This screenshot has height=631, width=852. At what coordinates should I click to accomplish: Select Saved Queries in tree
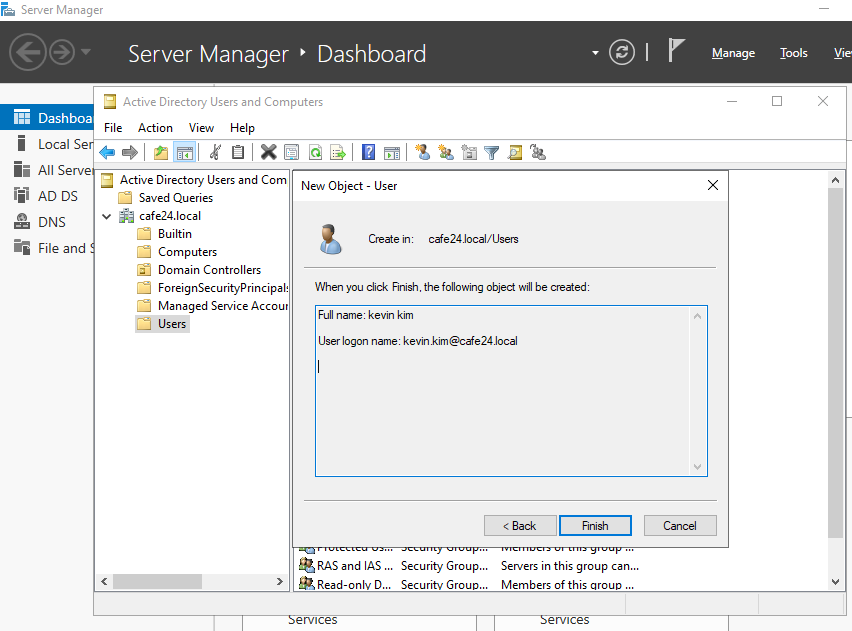tap(176, 198)
